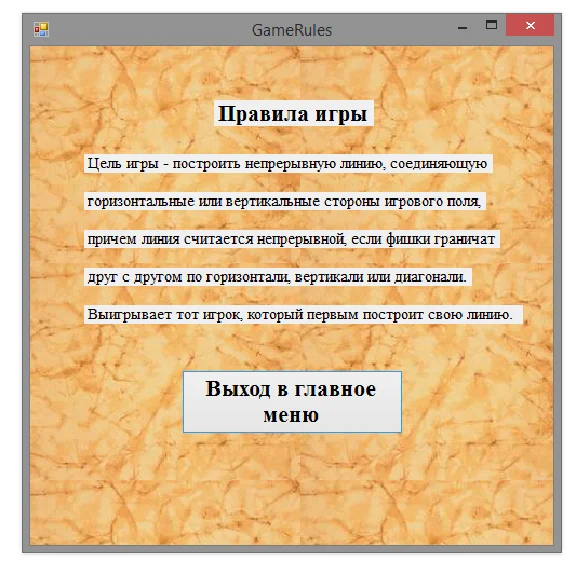This screenshot has height=575, width=576.
Task: Click the line starting 'друг с другом'
Action: [278, 277]
